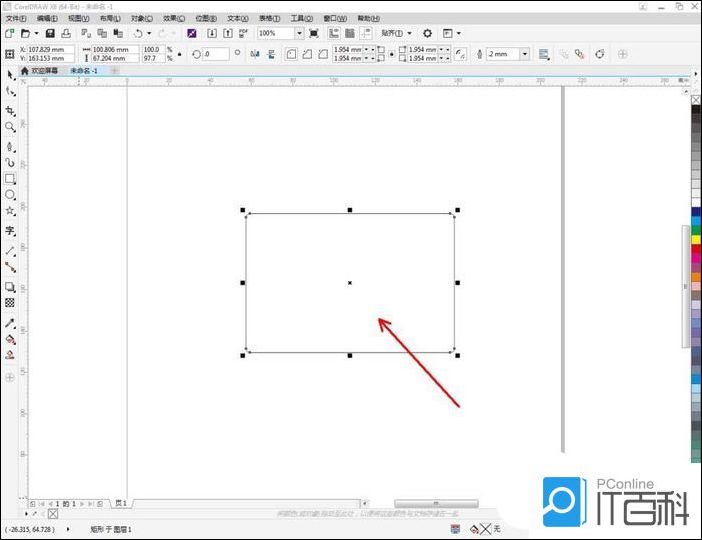Click the Publish to PDF icon
The width and height of the screenshot is (702, 540).
pos(243,33)
